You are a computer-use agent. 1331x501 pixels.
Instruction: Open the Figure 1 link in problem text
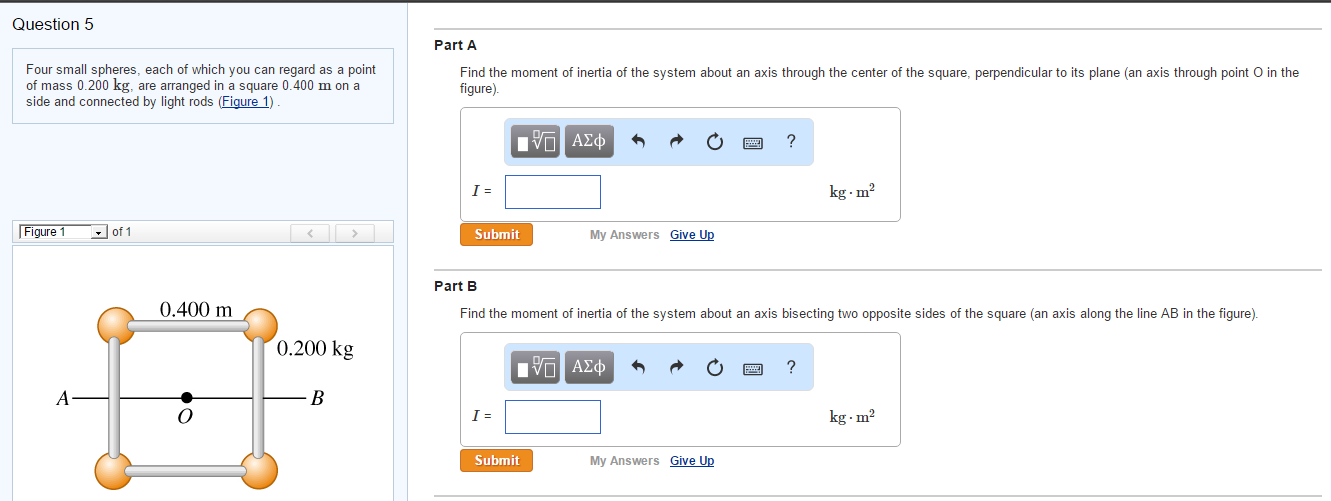pyautogui.click(x=245, y=102)
